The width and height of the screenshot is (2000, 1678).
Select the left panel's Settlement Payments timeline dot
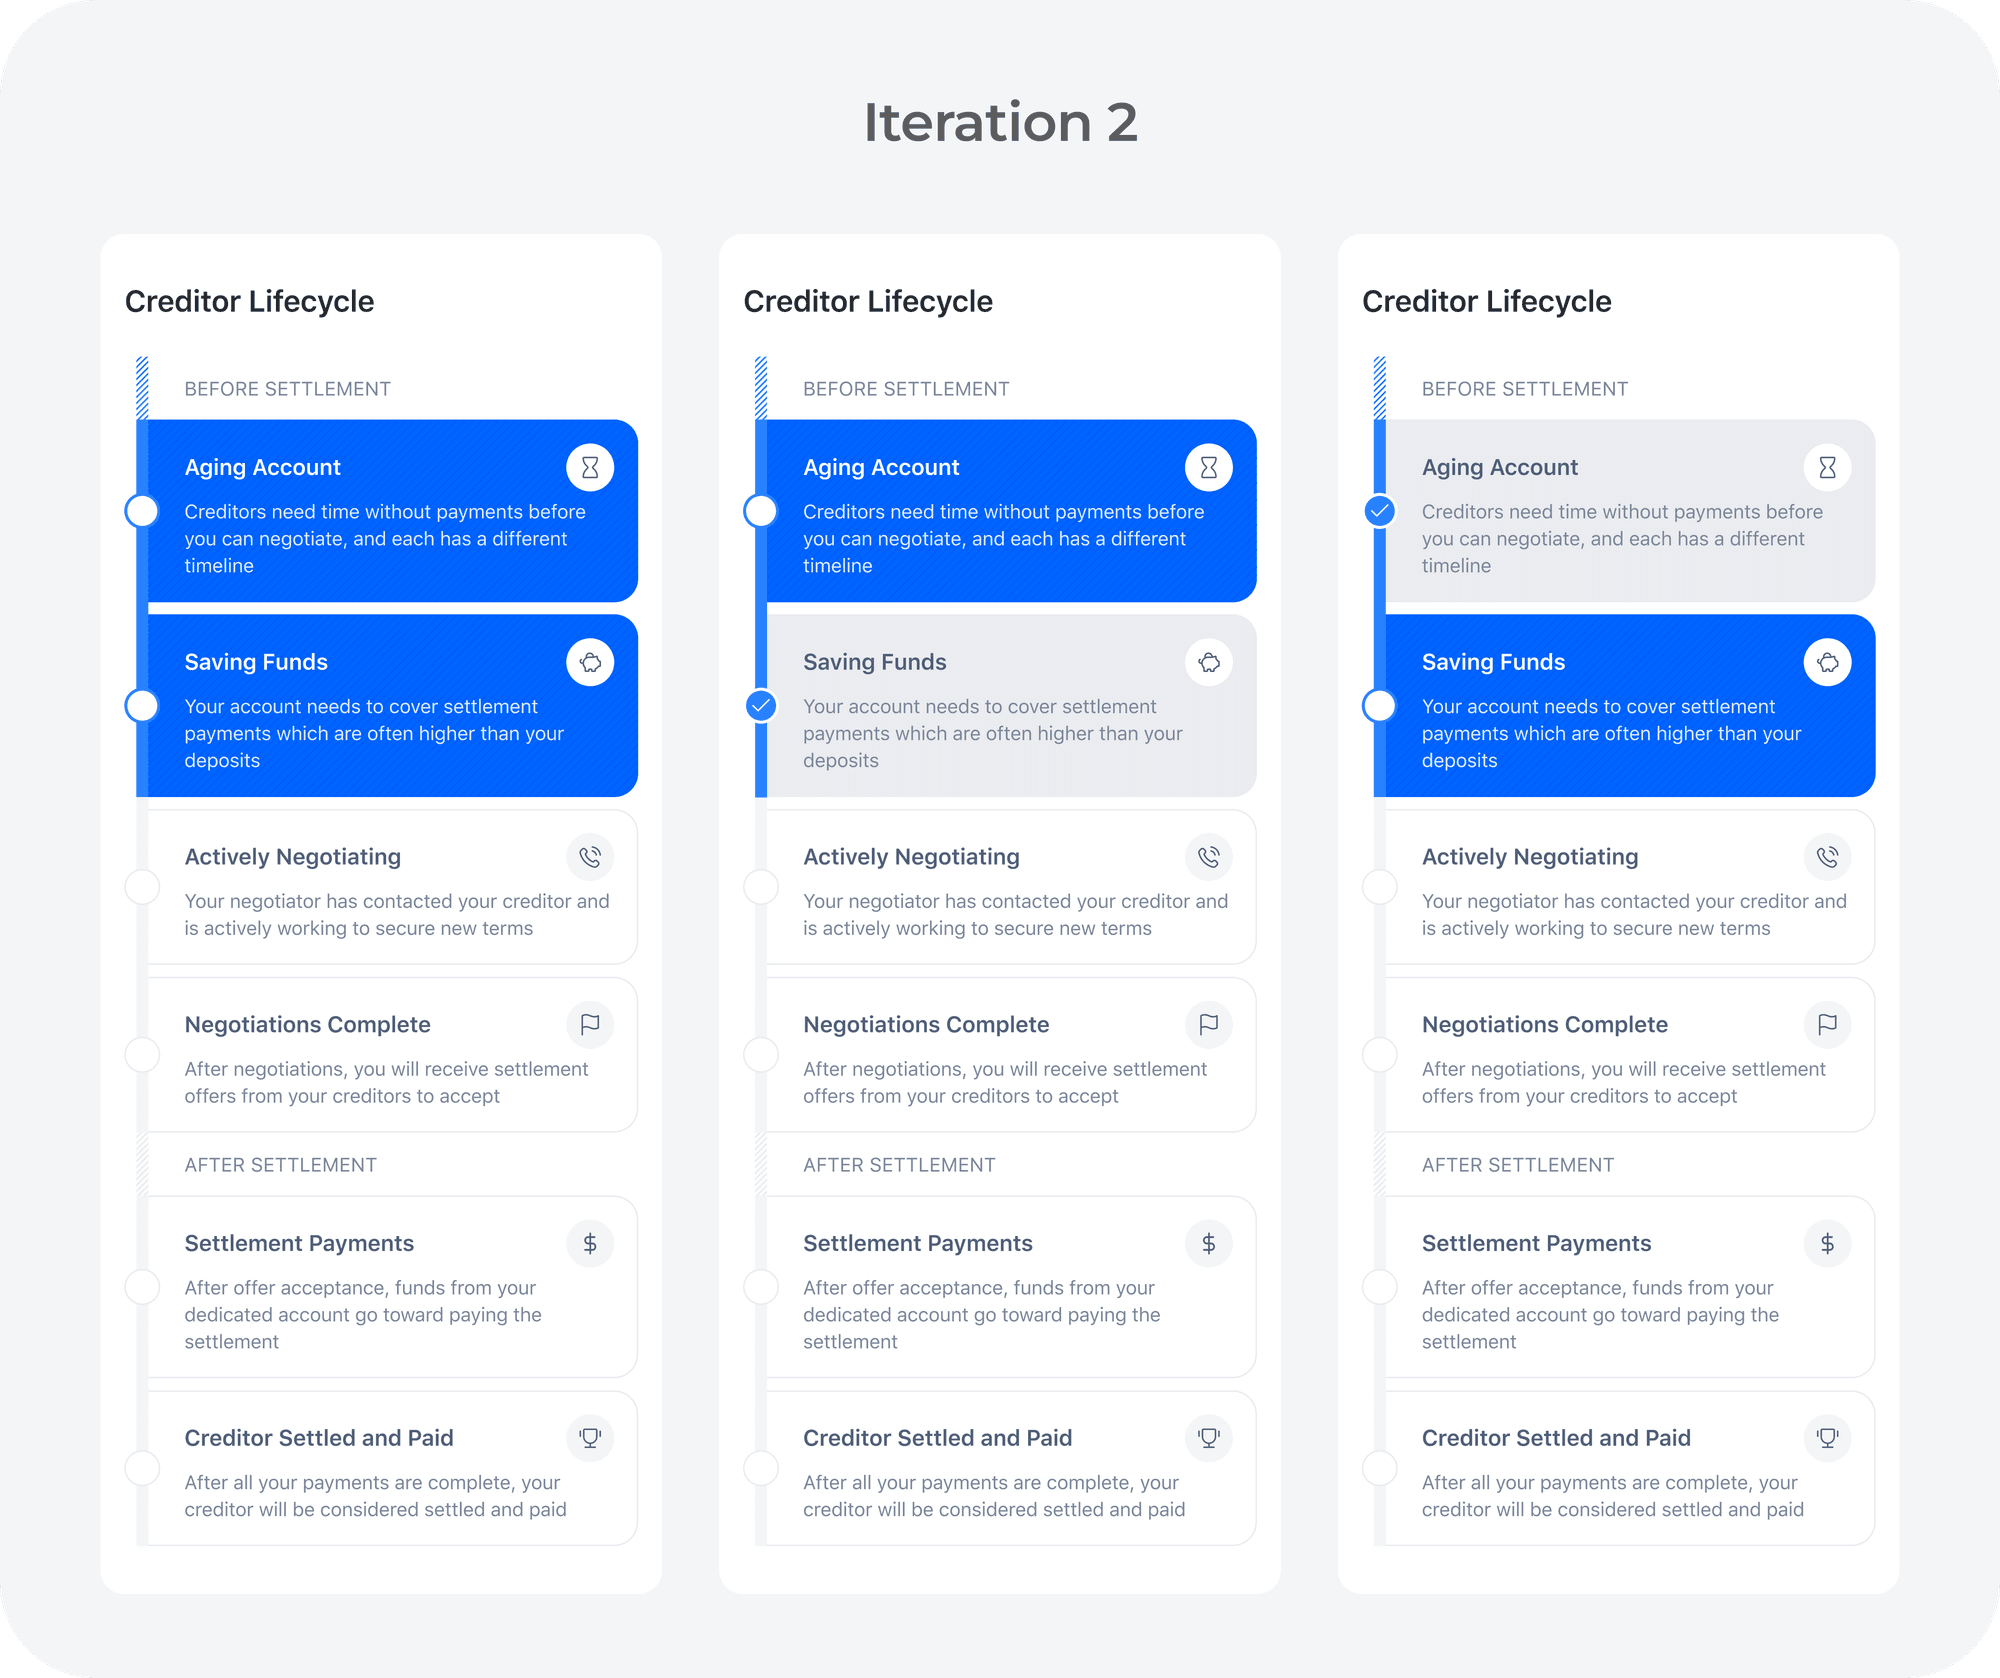tap(142, 1287)
